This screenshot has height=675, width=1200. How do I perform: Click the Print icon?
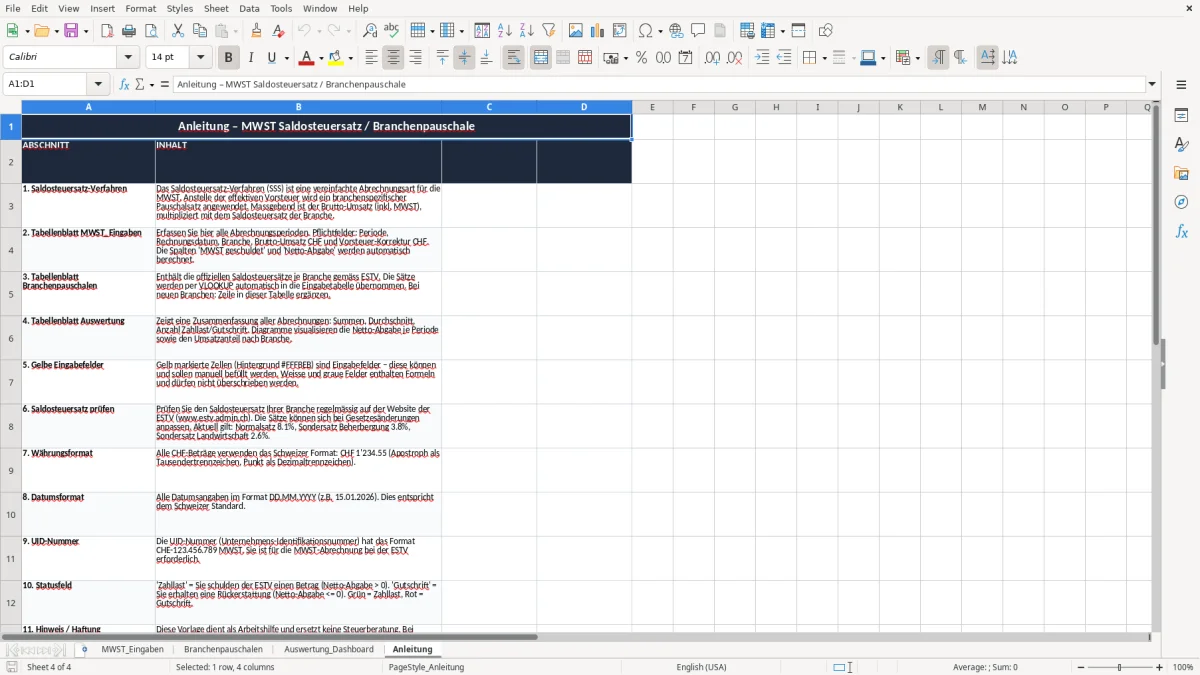[x=129, y=31]
